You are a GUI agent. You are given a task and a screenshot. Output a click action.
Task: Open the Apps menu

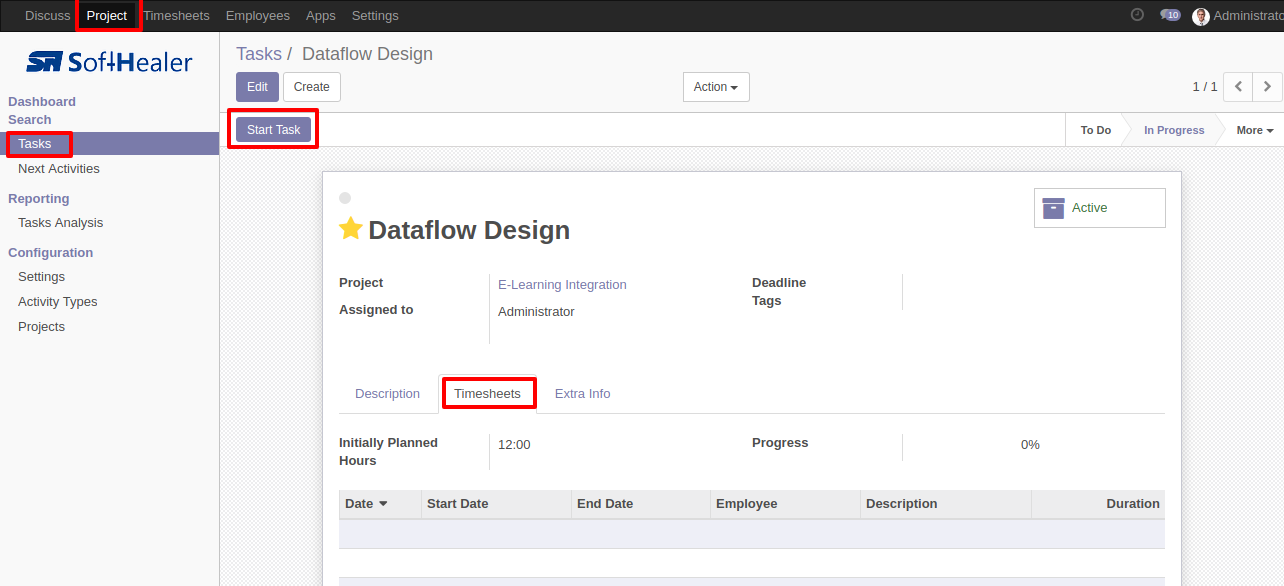(x=321, y=16)
